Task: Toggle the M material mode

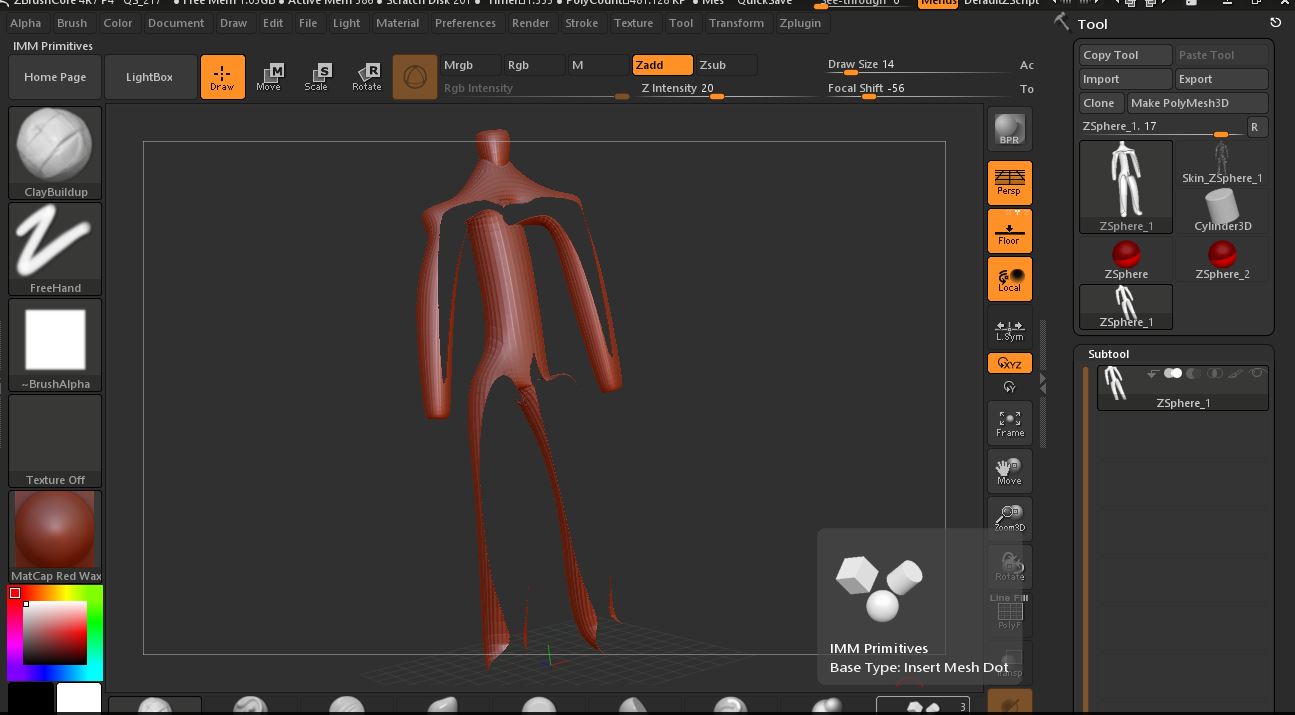Action: [x=598, y=65]
